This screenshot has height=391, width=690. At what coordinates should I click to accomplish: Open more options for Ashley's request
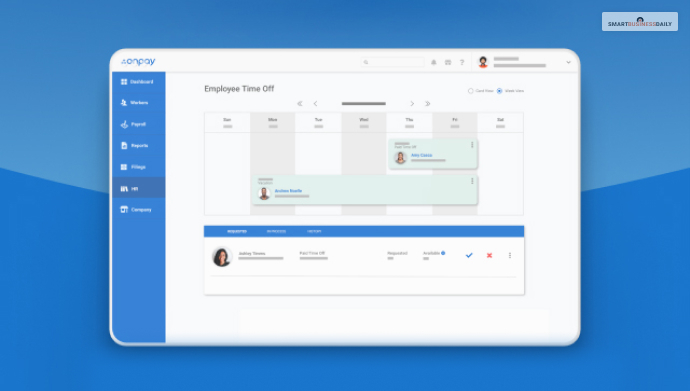pos(510,256)
